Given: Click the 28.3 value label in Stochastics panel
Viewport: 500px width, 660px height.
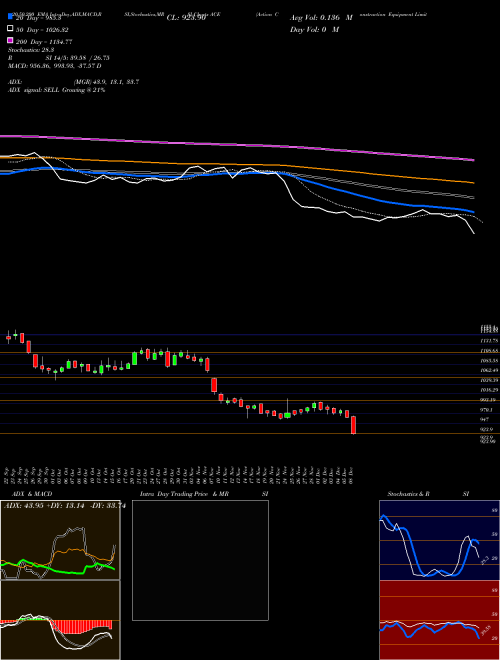Looking at the screenshot, I should (x=485, y=560).
